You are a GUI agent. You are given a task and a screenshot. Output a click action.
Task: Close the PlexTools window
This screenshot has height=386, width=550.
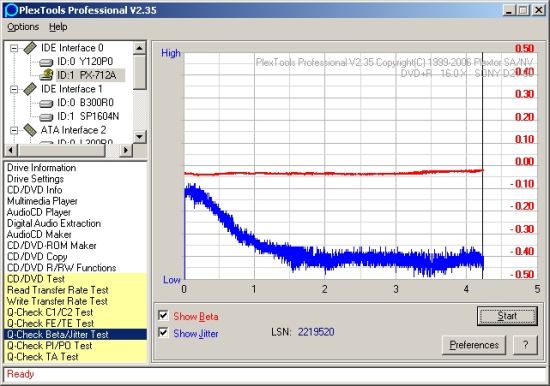[x=538, y=10]
